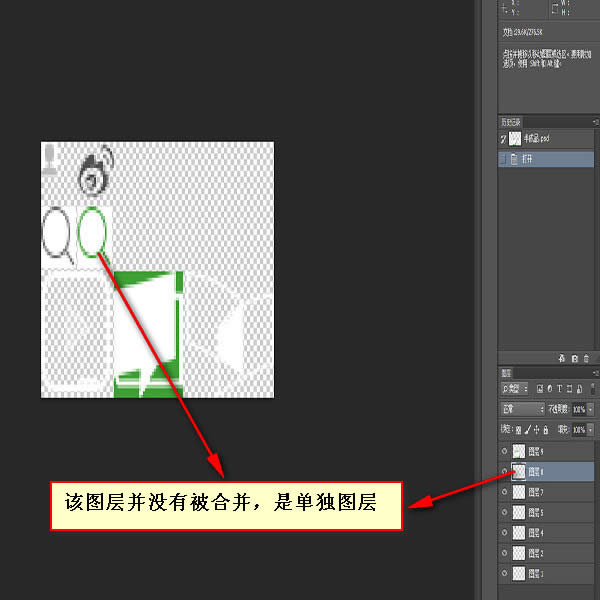Select the 打开 history state

pyautogui.click(x=546, y=159)
